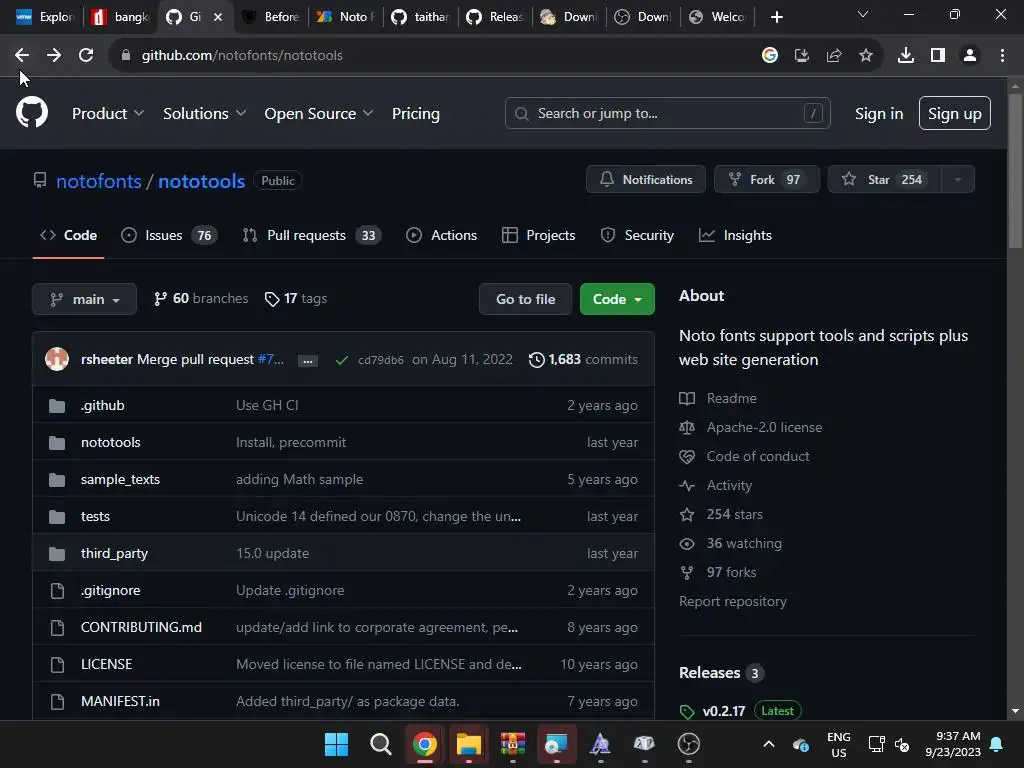Go back with the browser back arrow
The image size is (1024, 768).
pos(22,56)
